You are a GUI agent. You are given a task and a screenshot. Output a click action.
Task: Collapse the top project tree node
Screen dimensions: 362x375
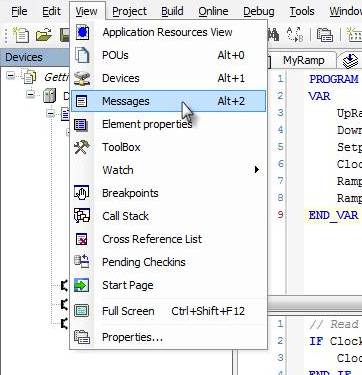11,76
